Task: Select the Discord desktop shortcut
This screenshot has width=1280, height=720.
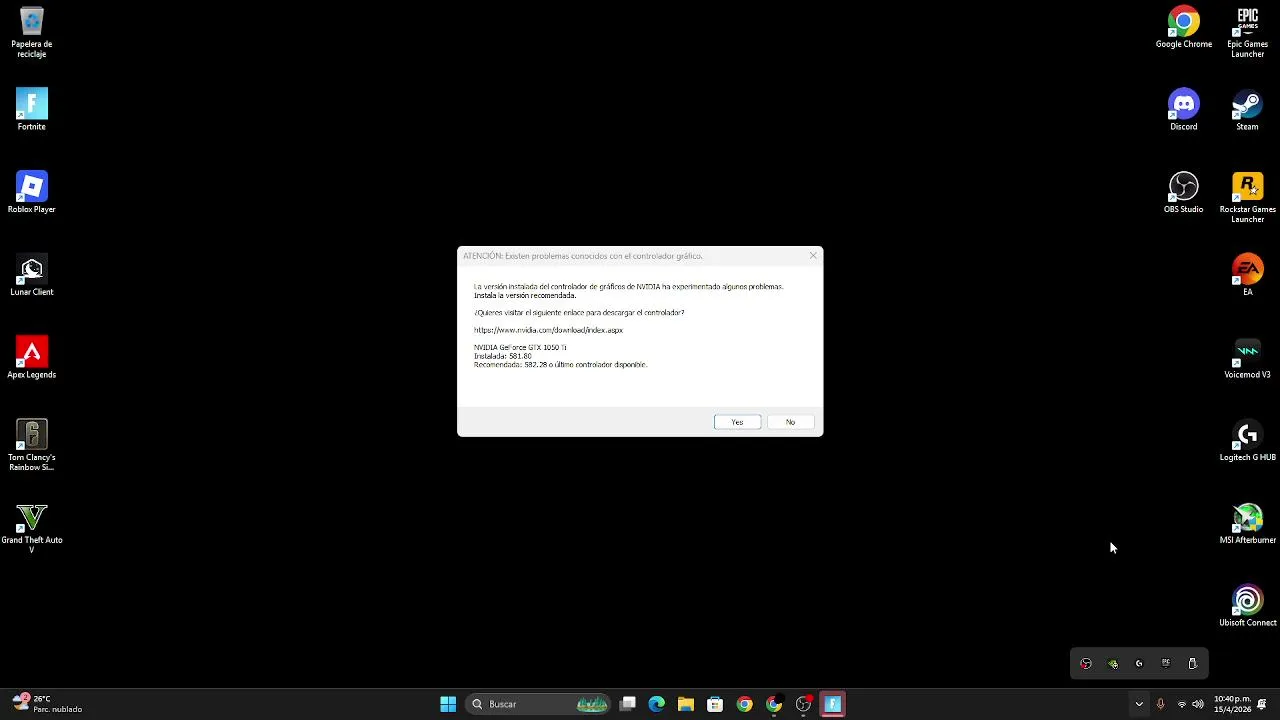Action: click(1184, 110)
